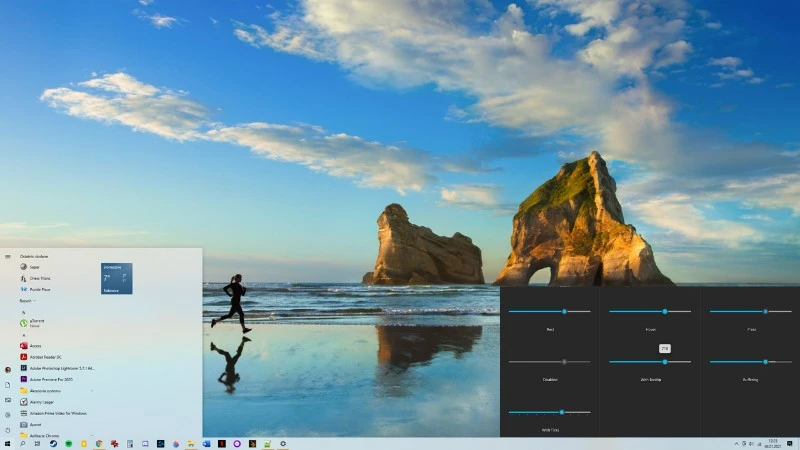Click the Windows Start button
This screenshot has width=800, height=450.
(x=7, y=444)
